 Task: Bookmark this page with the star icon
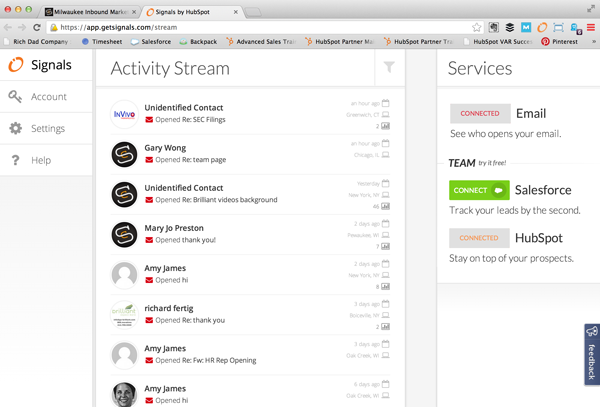click(476, 27)
